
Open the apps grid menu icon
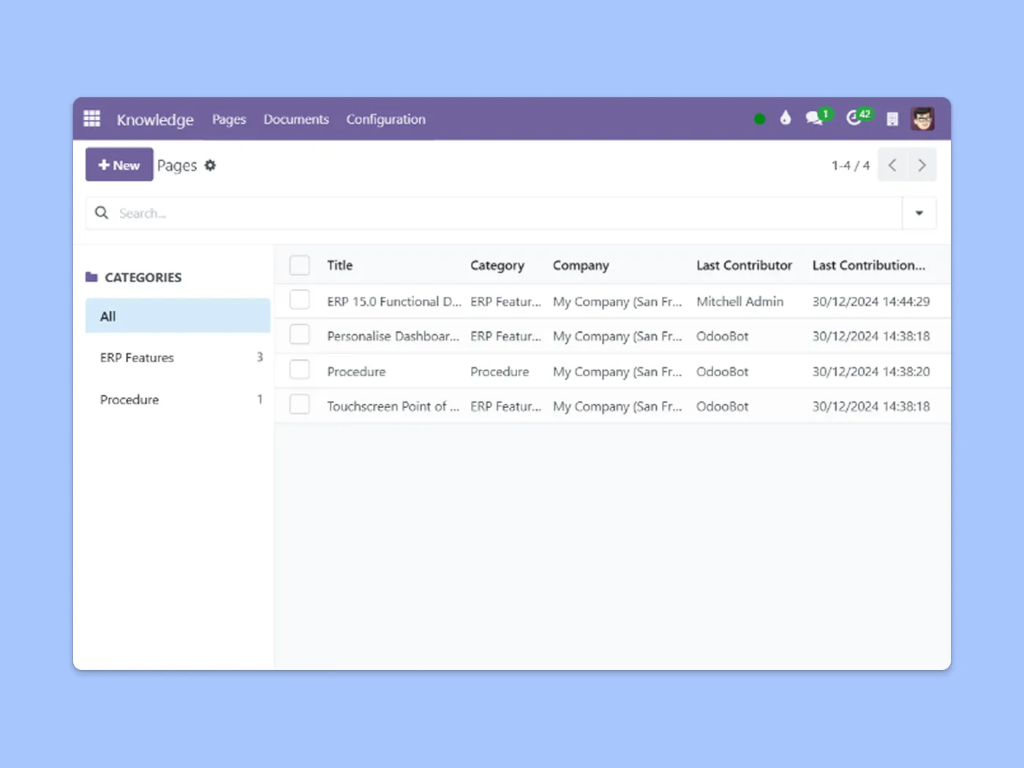92,119
